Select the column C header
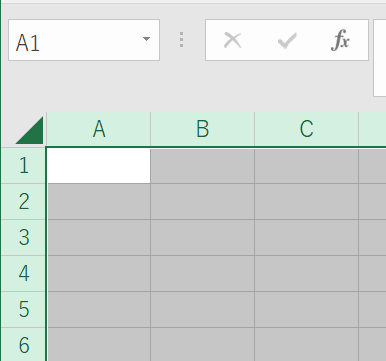The image size is (386, 361). [x=307, y=129]
